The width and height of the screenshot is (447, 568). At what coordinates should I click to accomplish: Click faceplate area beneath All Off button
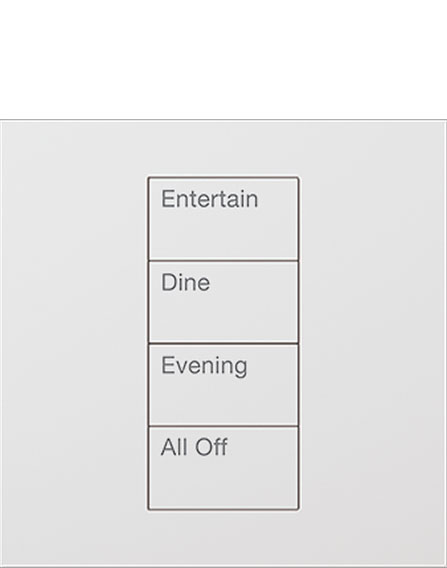(223, 538)
